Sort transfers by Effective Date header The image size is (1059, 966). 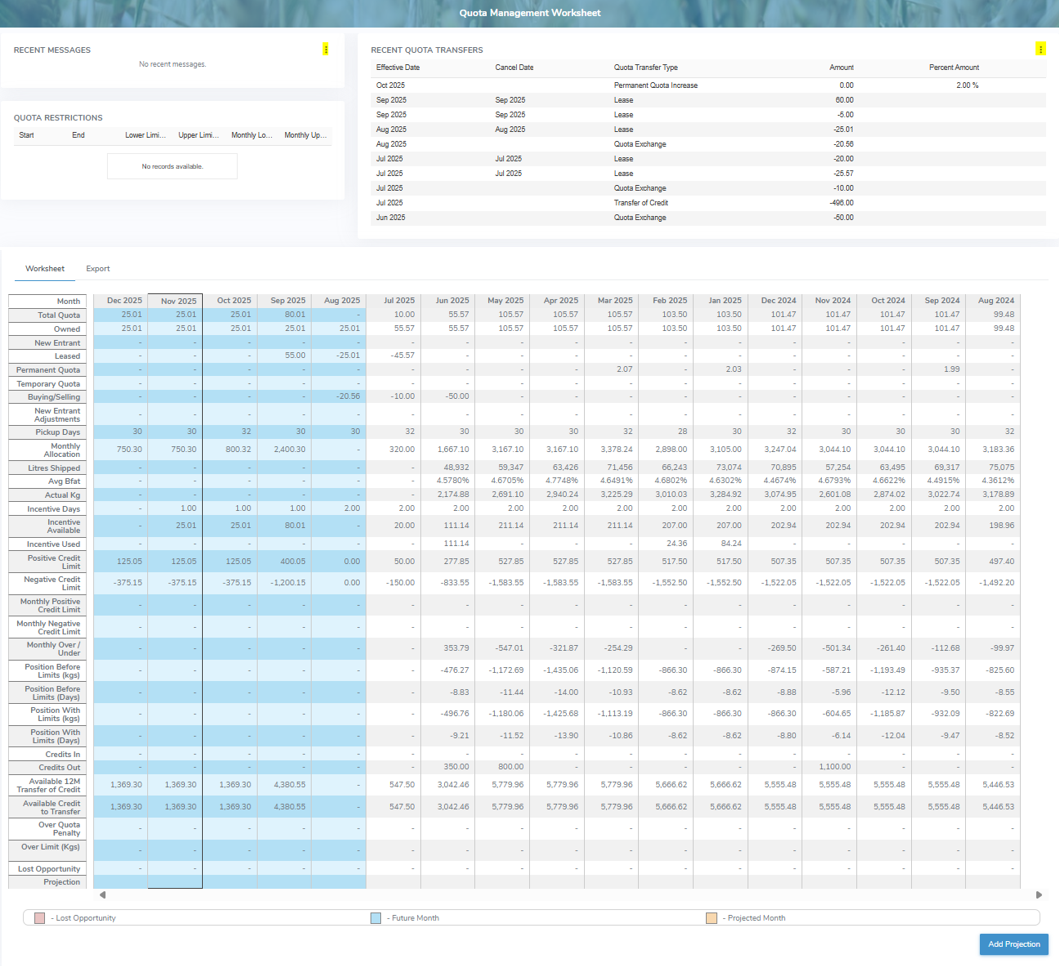click(x=397, y=68)
